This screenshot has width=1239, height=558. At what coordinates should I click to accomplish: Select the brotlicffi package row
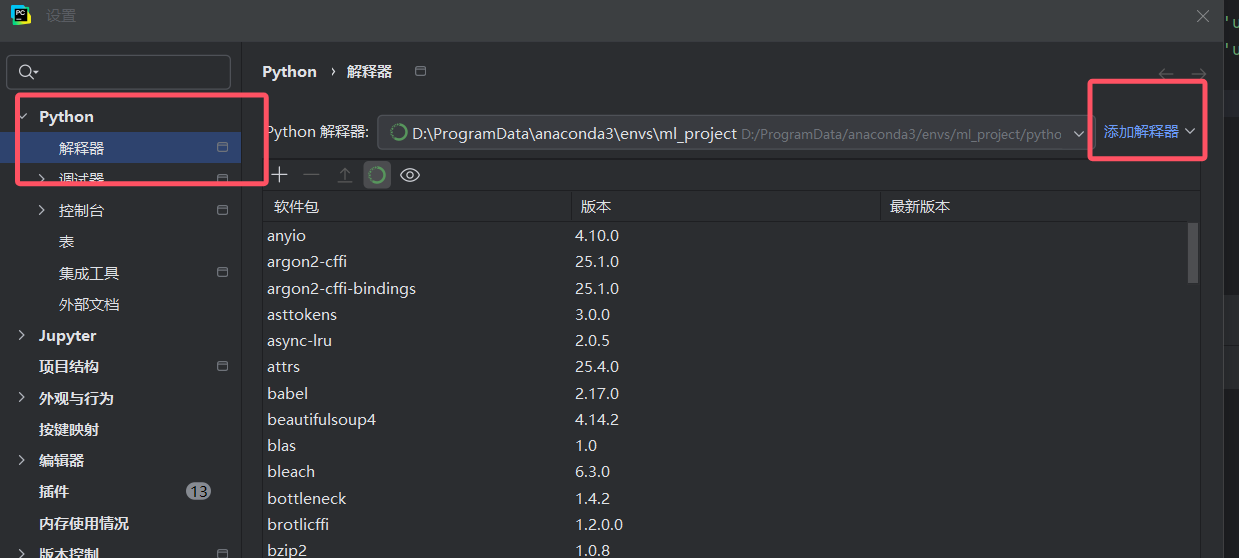tap(724, 524)
